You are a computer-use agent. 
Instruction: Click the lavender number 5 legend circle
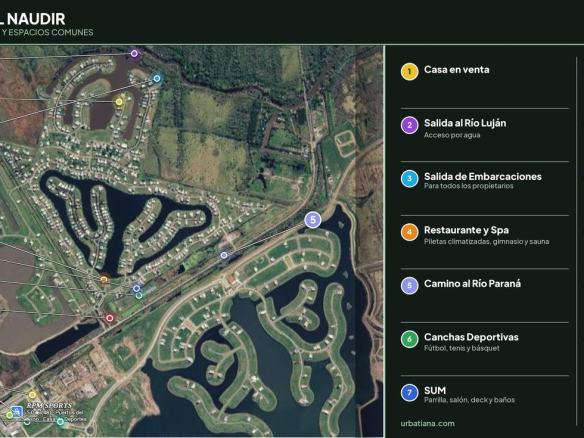[409, 286]
